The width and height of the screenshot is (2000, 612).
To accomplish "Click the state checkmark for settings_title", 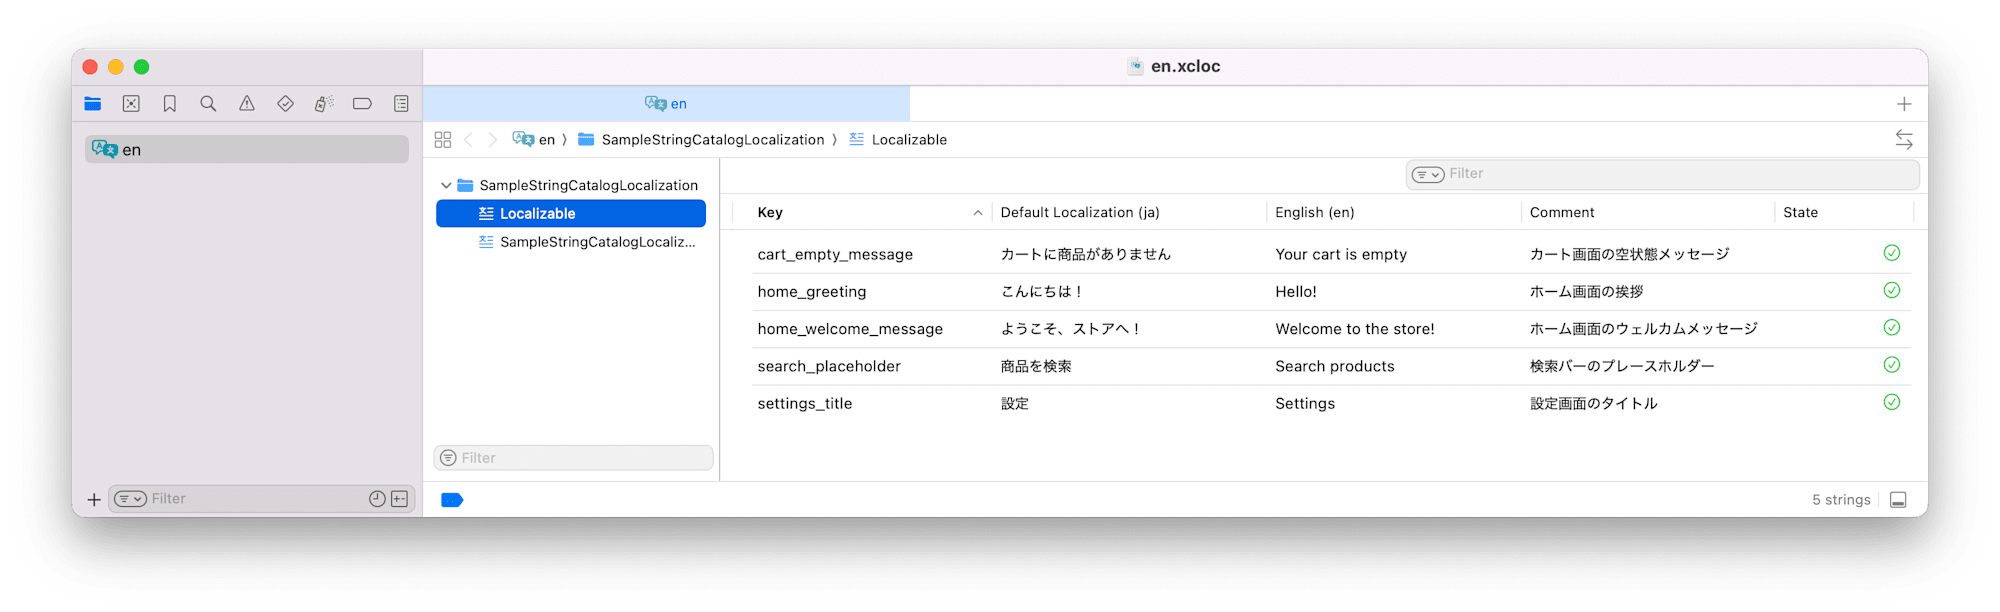I will tap(1892, 402).
